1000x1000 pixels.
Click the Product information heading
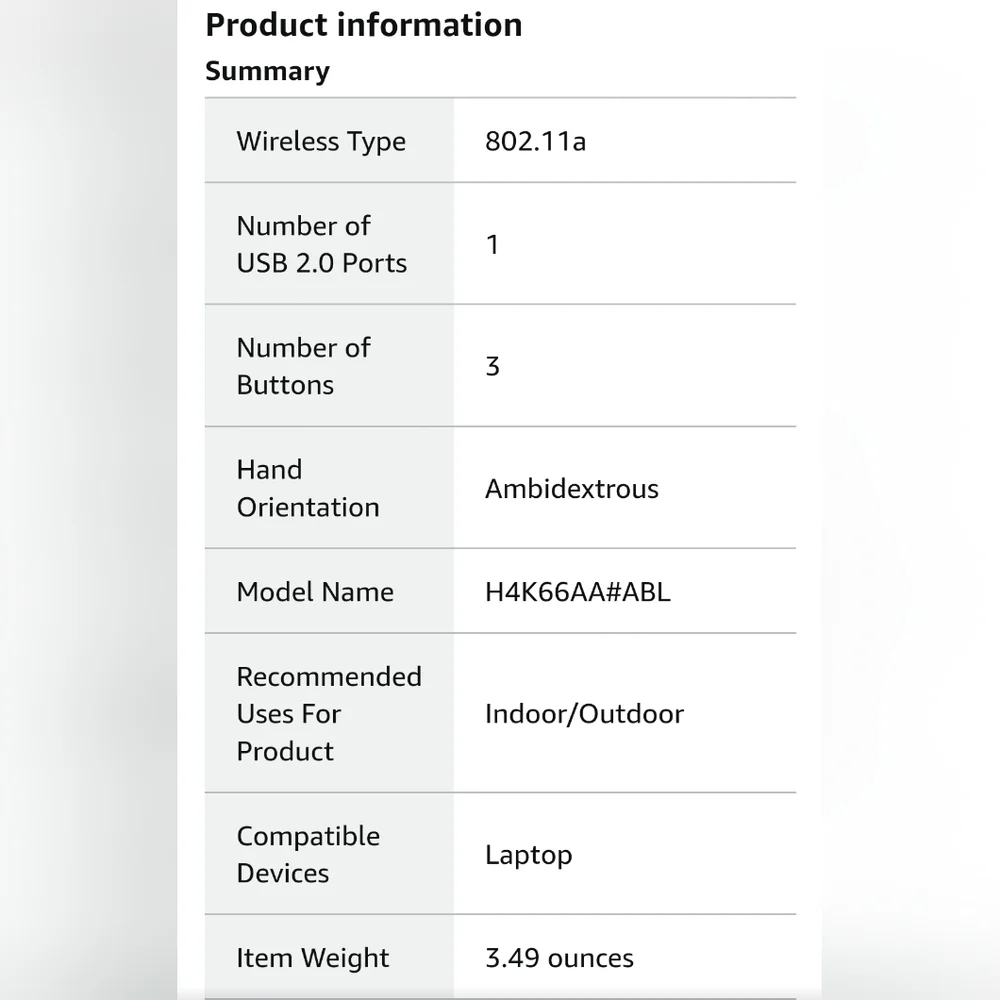pyautogui.click(x=364, y=26)
